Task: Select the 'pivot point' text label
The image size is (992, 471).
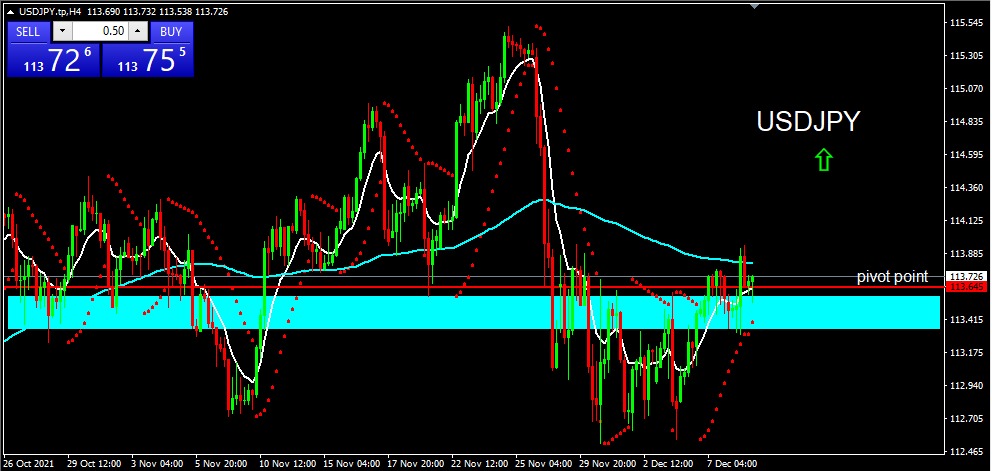Action: [x=892, y=277]
